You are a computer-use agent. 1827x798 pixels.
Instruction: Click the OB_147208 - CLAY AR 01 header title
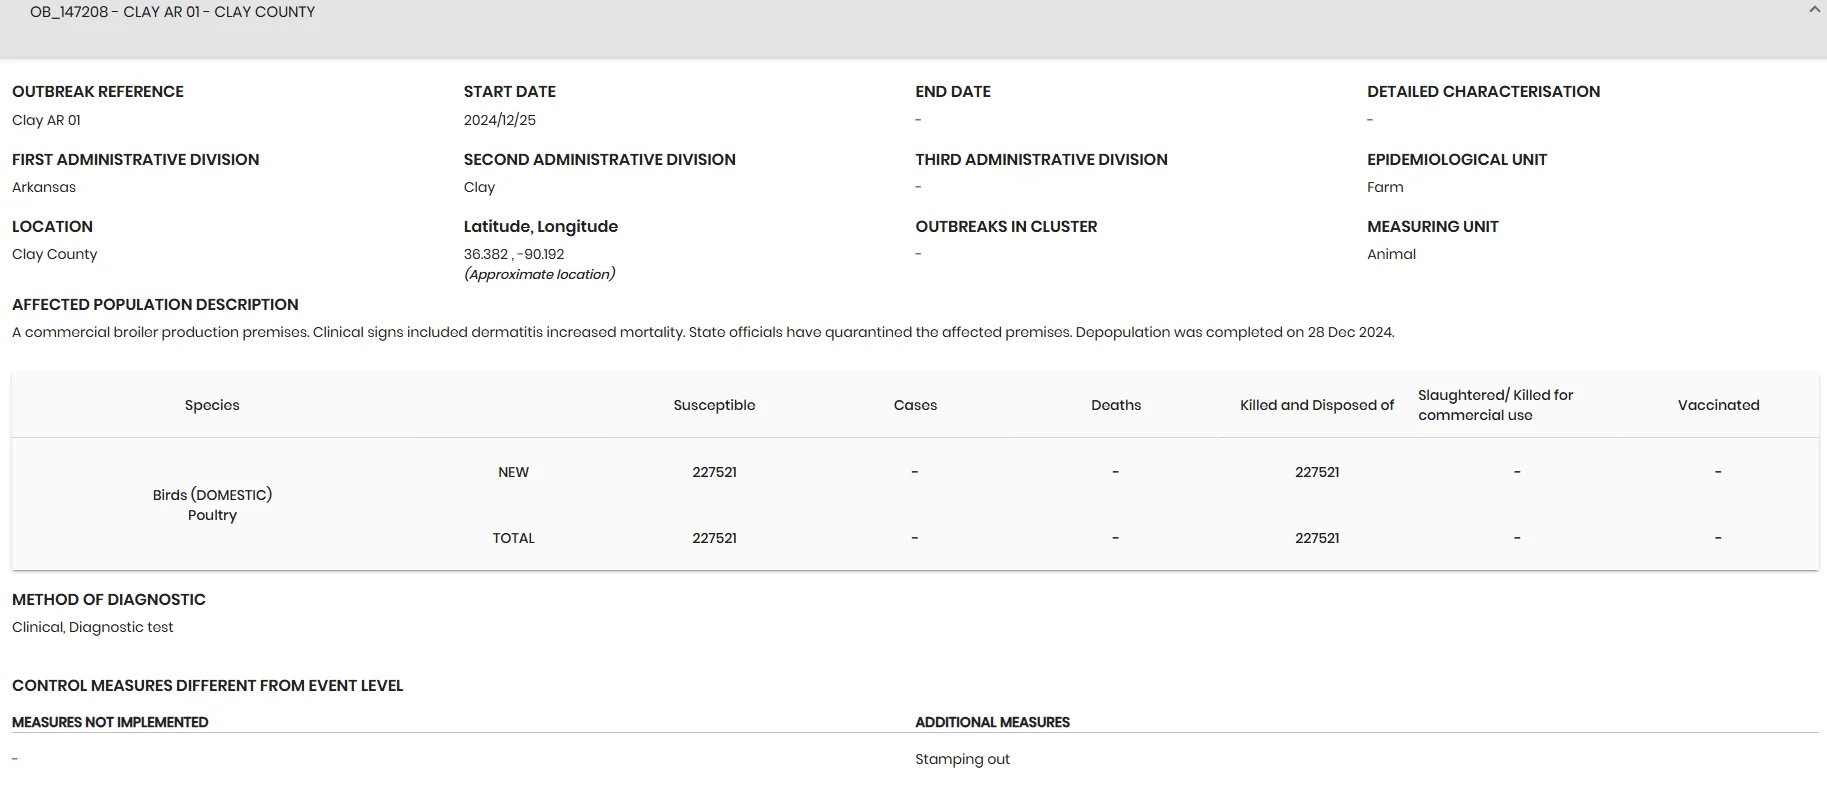pyautogui.click(x=172, y=12)
